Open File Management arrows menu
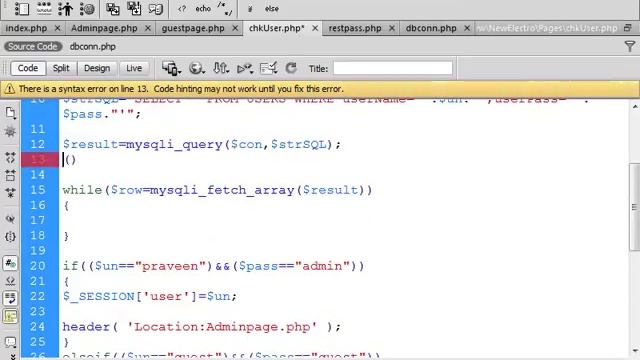640x360 pixels. pos(221,68)
